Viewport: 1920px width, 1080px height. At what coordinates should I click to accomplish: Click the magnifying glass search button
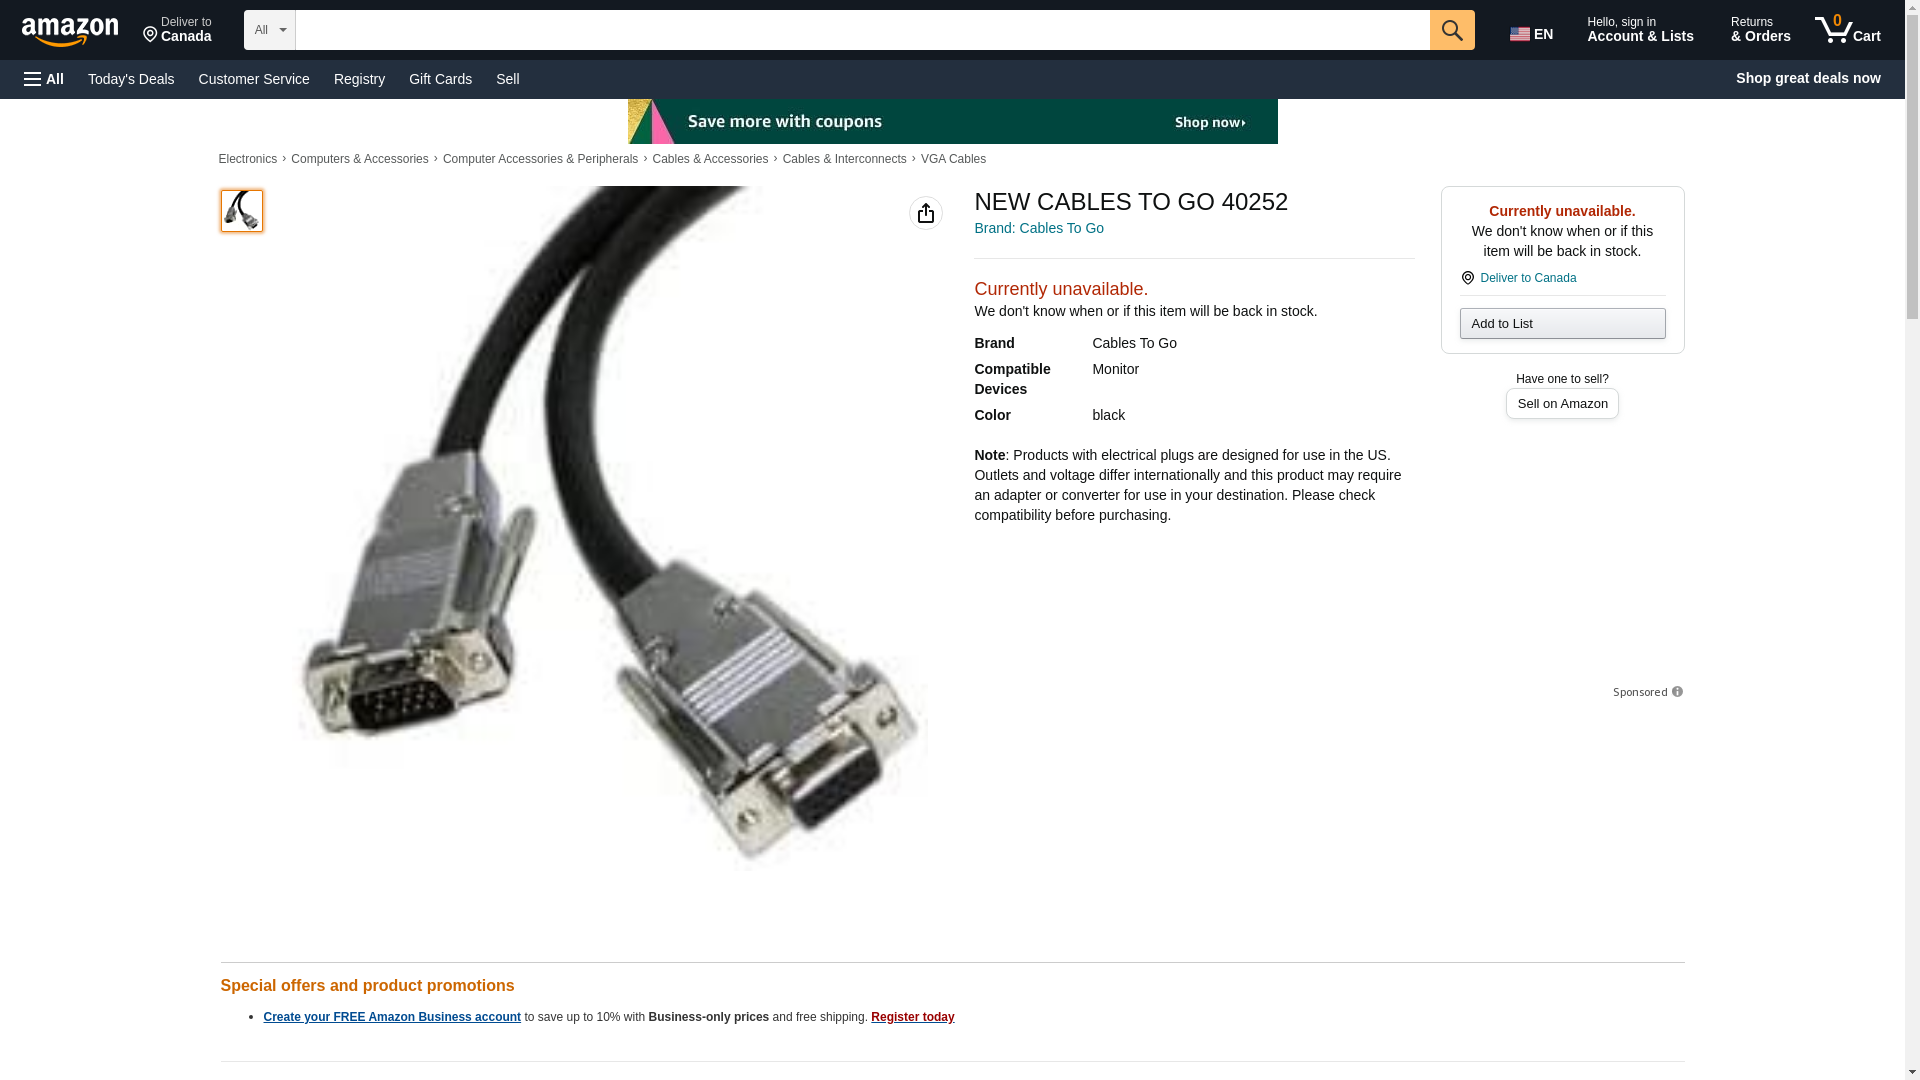(x=1451, y=30)
